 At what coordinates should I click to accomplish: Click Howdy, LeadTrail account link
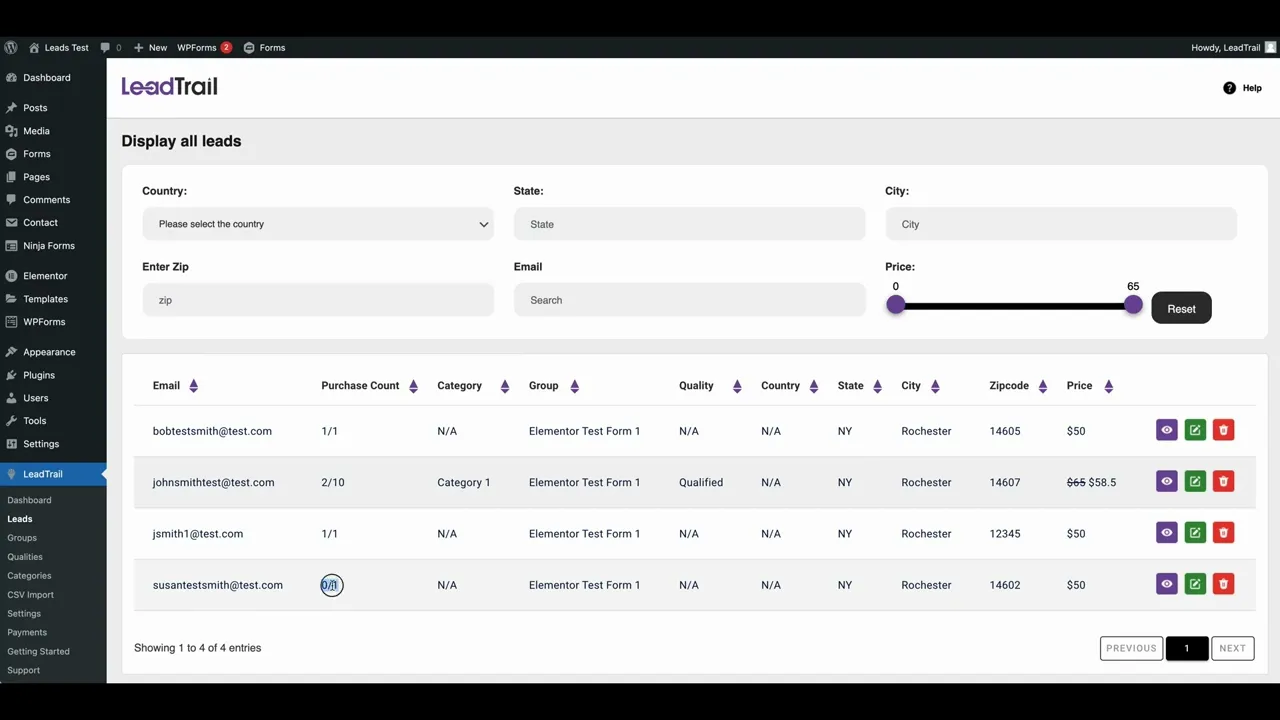(1226, 47)
